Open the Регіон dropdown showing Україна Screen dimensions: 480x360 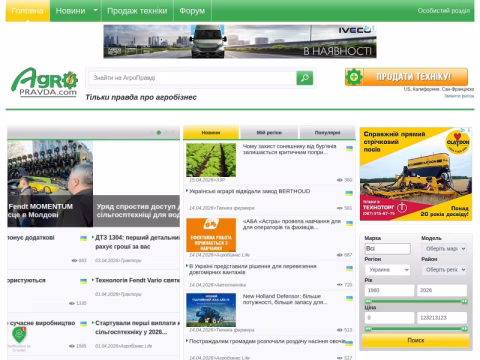pos(387,270)
